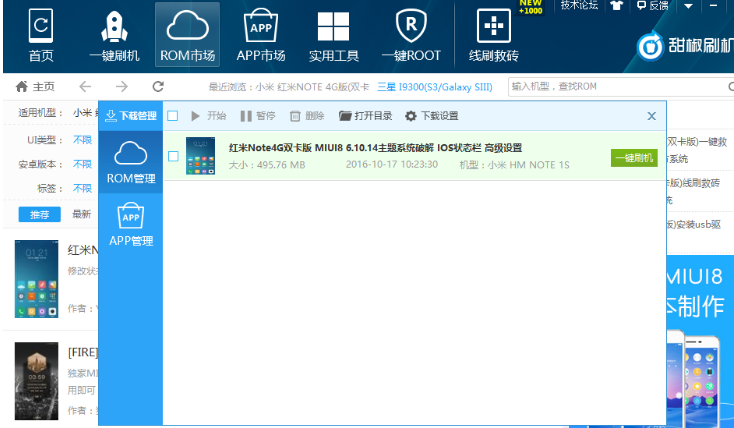Open the [FIRE] ROM dark thumbnail

pyautogui.click(x=37, y=381)
